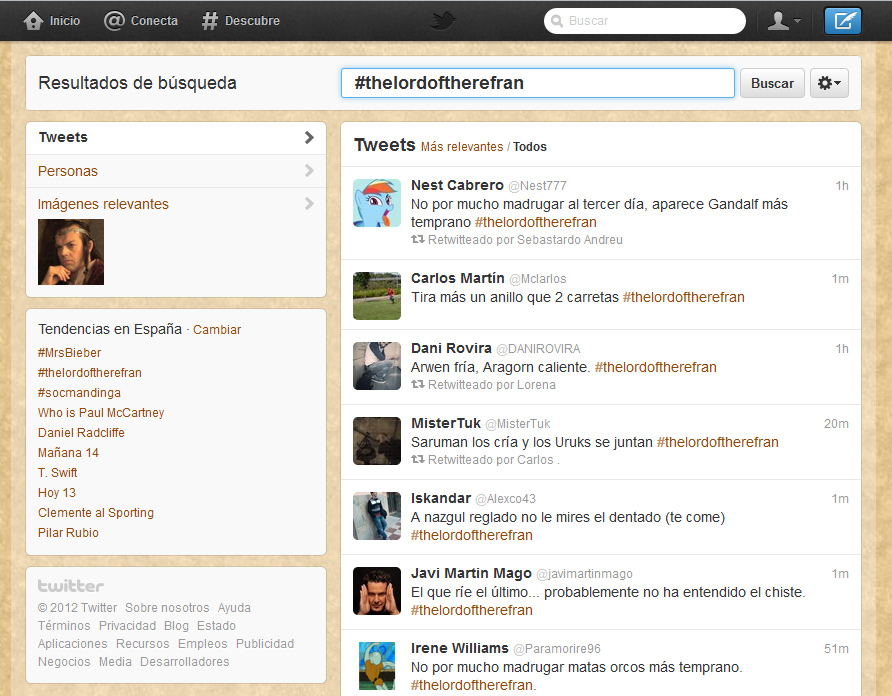This screenshot has height=696, width=892.
Task: Click chevron arrow on Personas row
Action: (x=309, y=170)
